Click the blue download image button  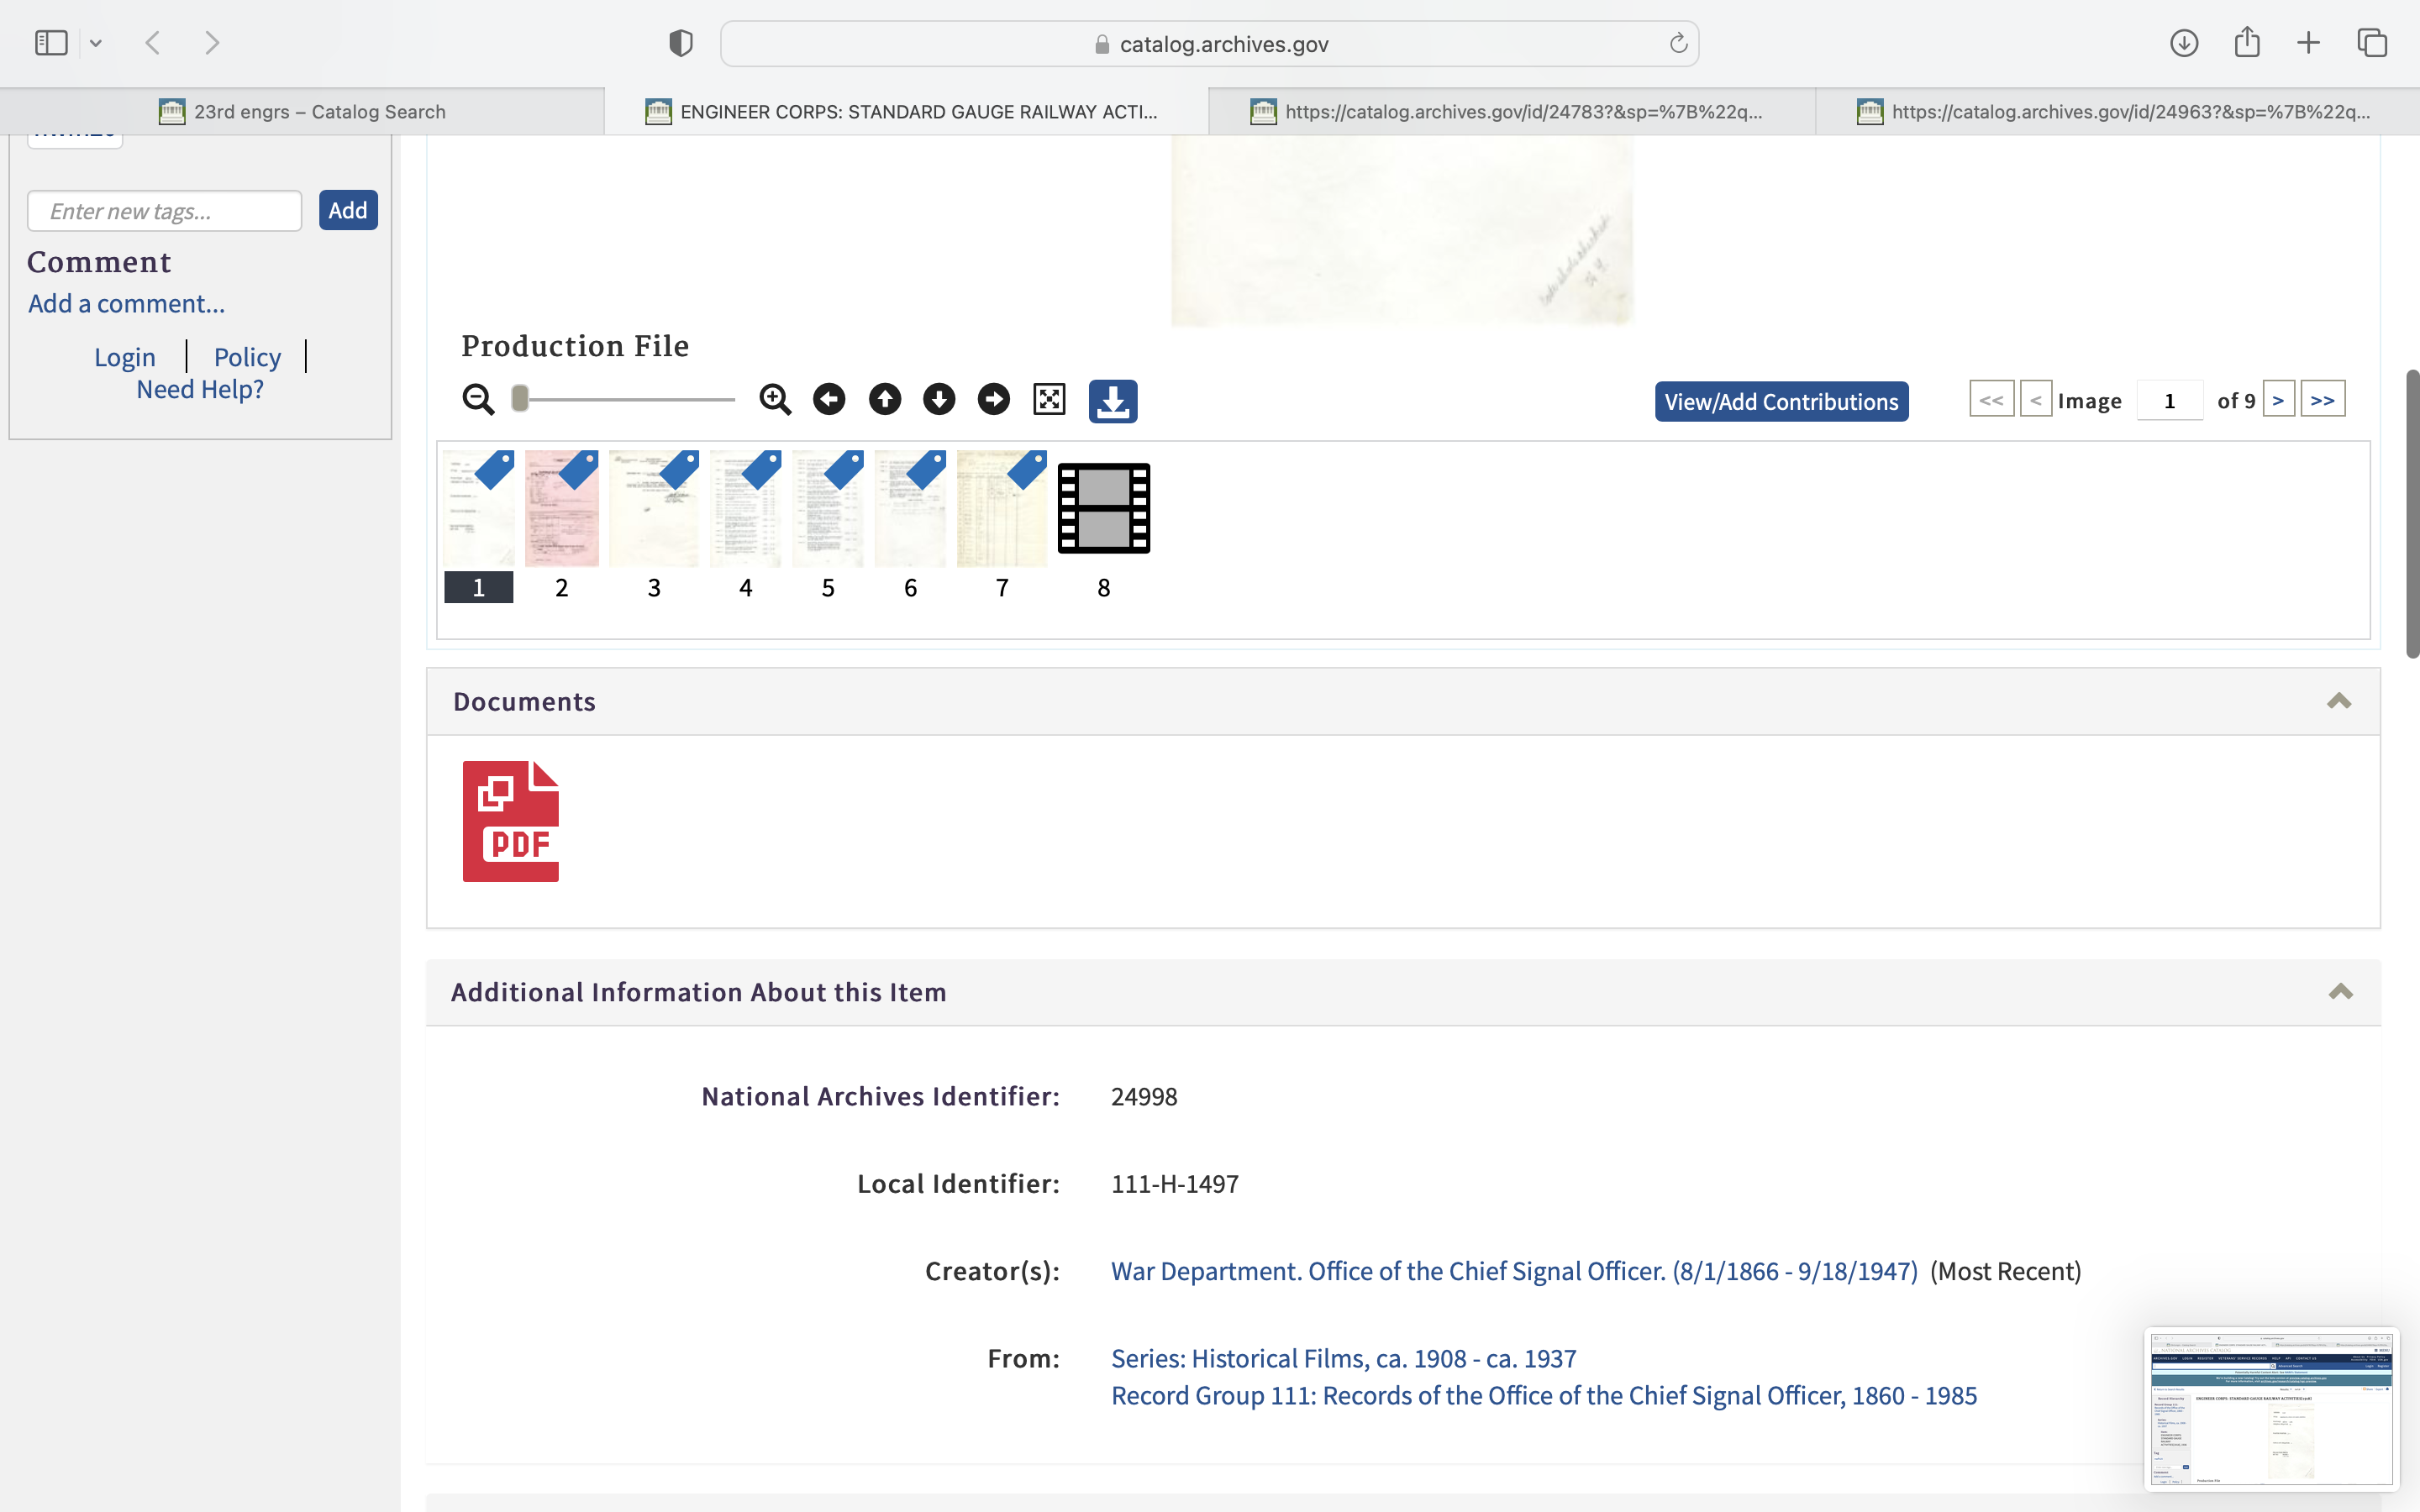coord(1112,401)
